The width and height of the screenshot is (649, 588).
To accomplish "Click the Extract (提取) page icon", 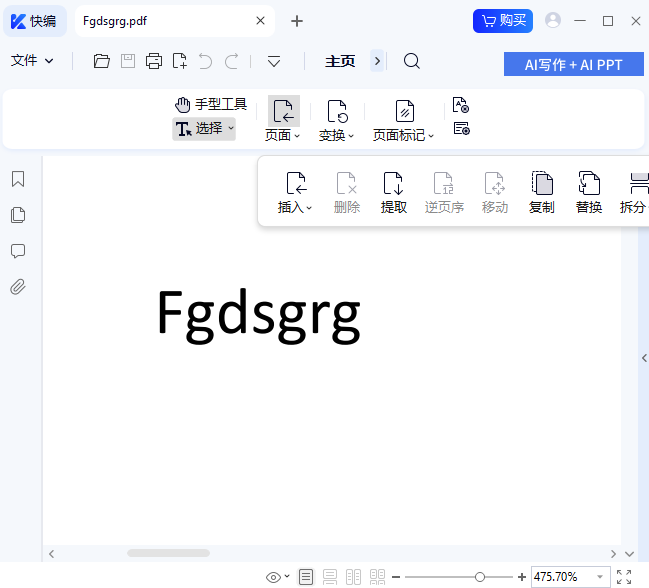I will click(394, 193).
